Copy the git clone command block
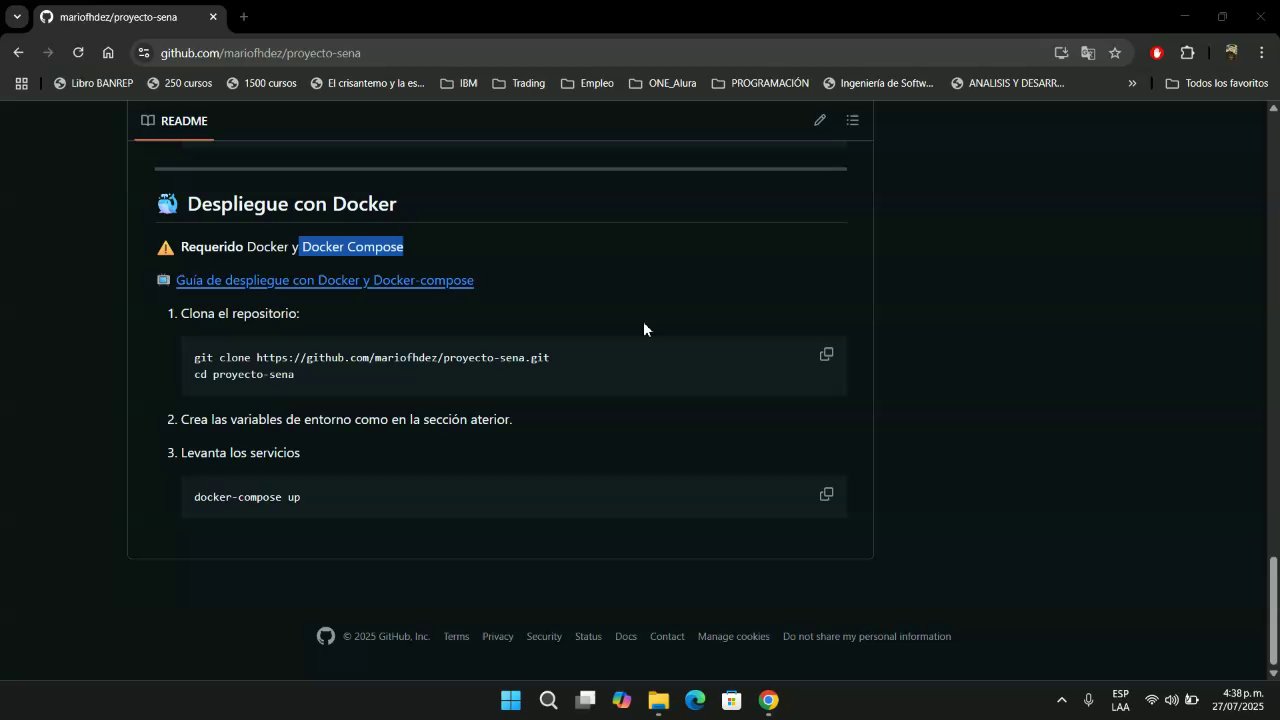The width and height of the screenshot is (1280, 720). 826,354
